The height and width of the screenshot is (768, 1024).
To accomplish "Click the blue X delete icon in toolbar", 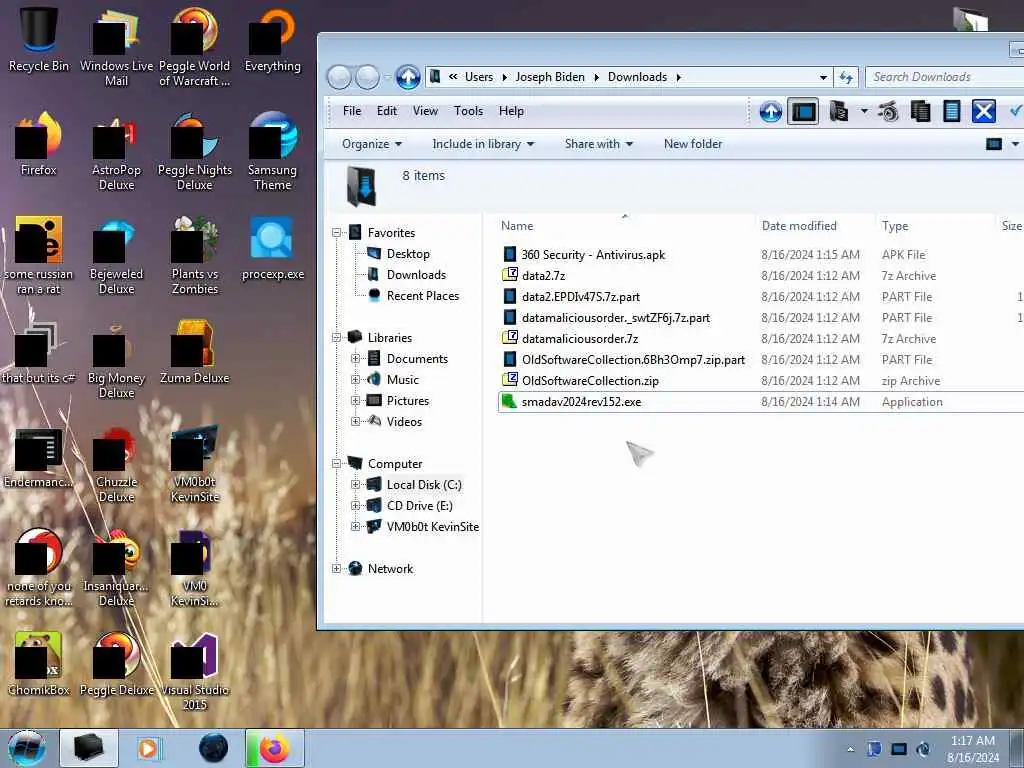I will click(984, 112).
